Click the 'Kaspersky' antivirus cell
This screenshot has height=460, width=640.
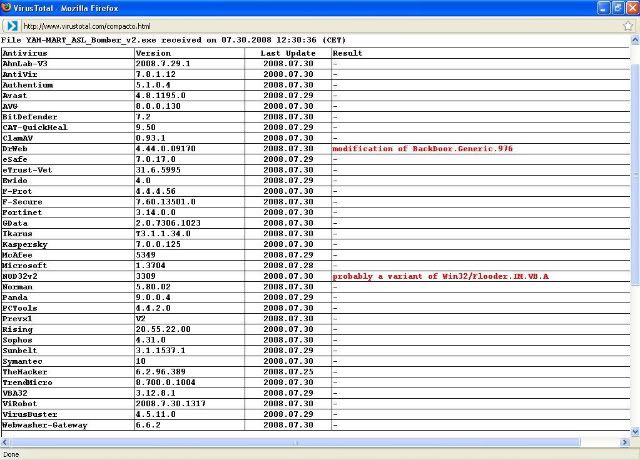click(x=68, y=244)
